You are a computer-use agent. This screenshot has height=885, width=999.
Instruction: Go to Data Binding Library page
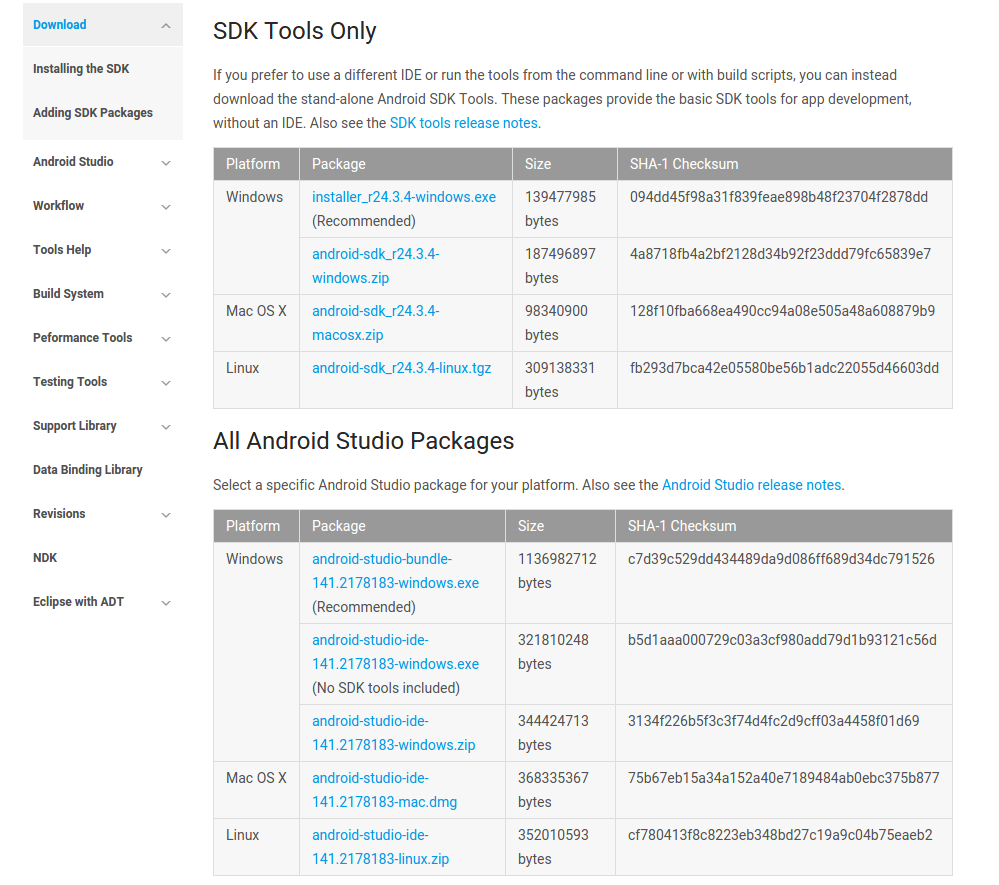[88, 470]
